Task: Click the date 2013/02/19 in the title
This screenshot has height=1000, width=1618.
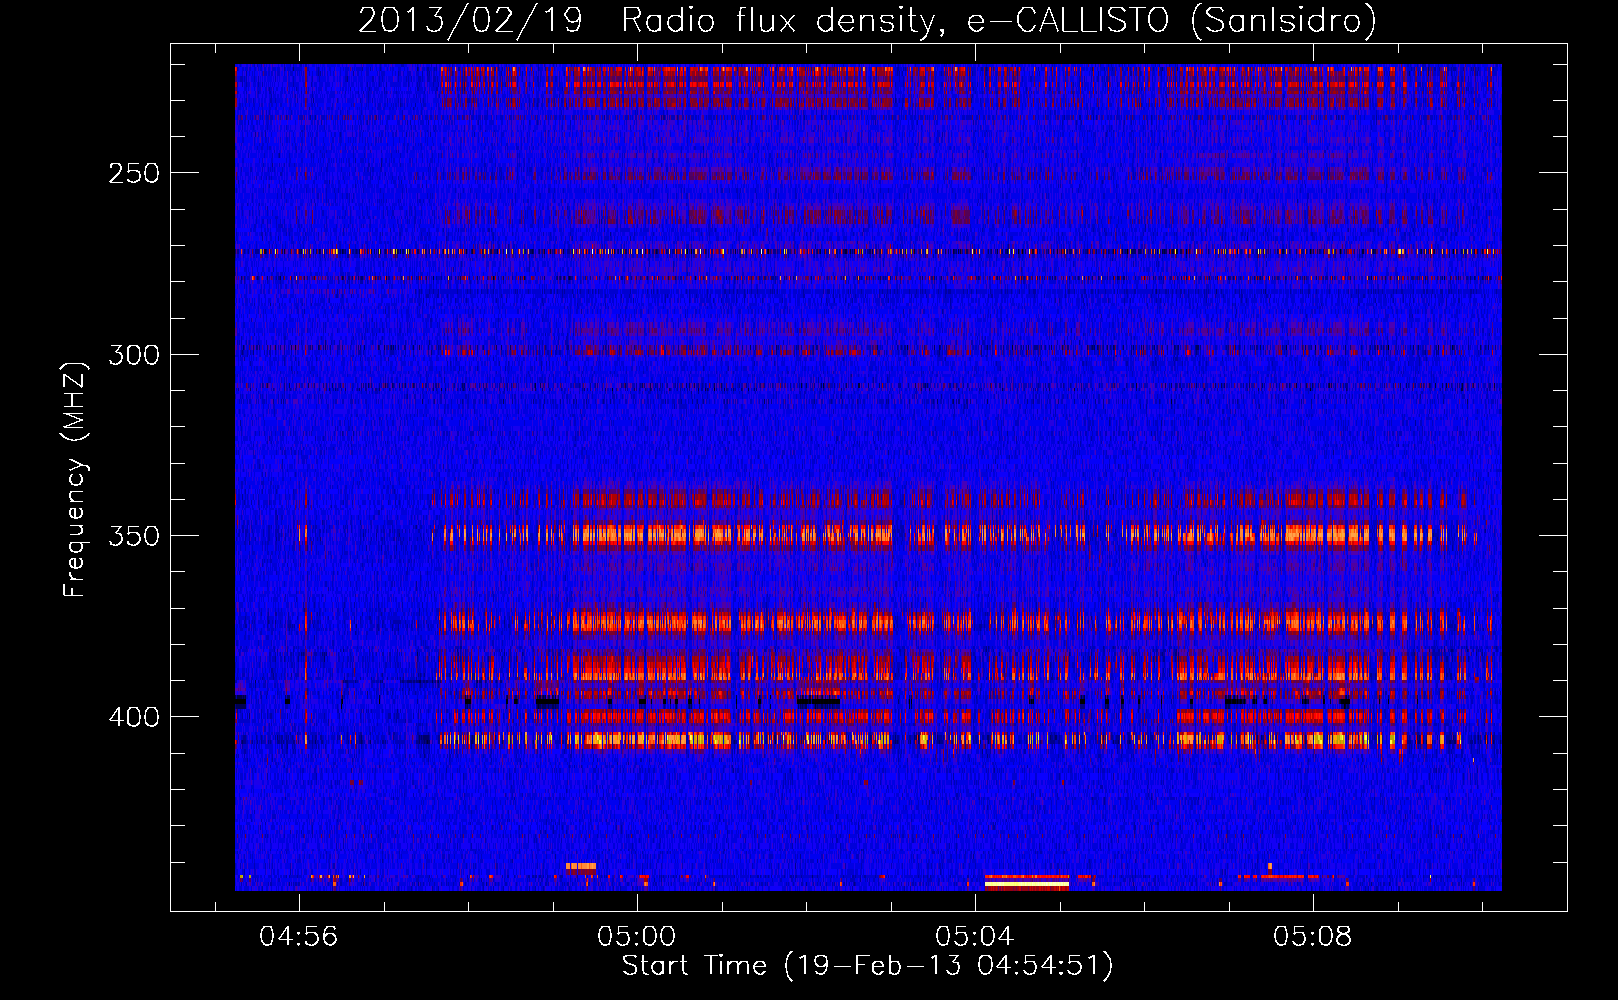Action: 470,20
